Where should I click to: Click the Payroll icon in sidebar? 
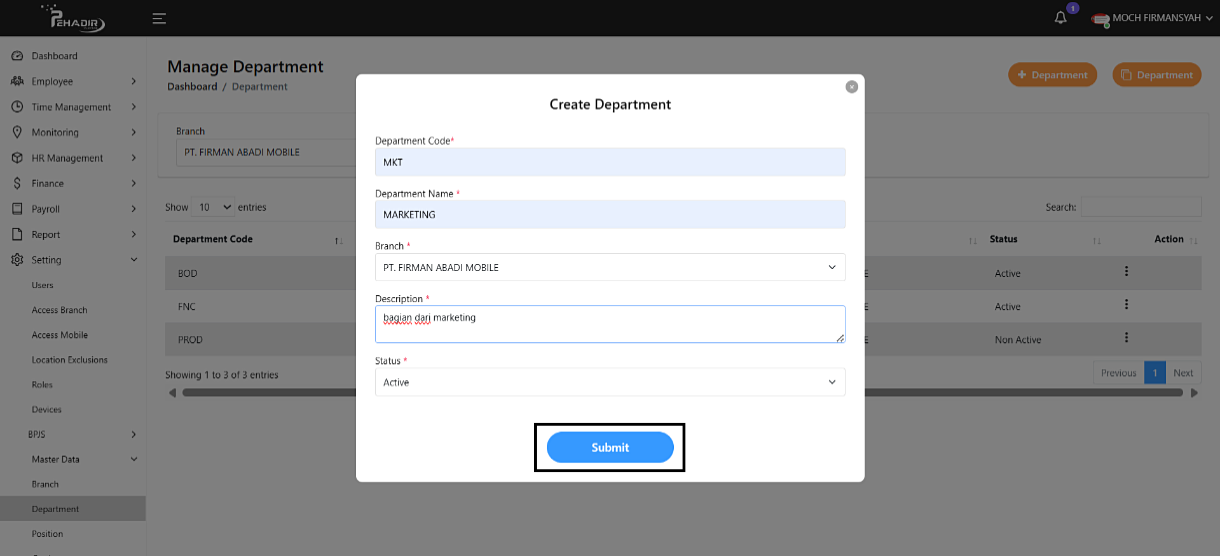17,209
